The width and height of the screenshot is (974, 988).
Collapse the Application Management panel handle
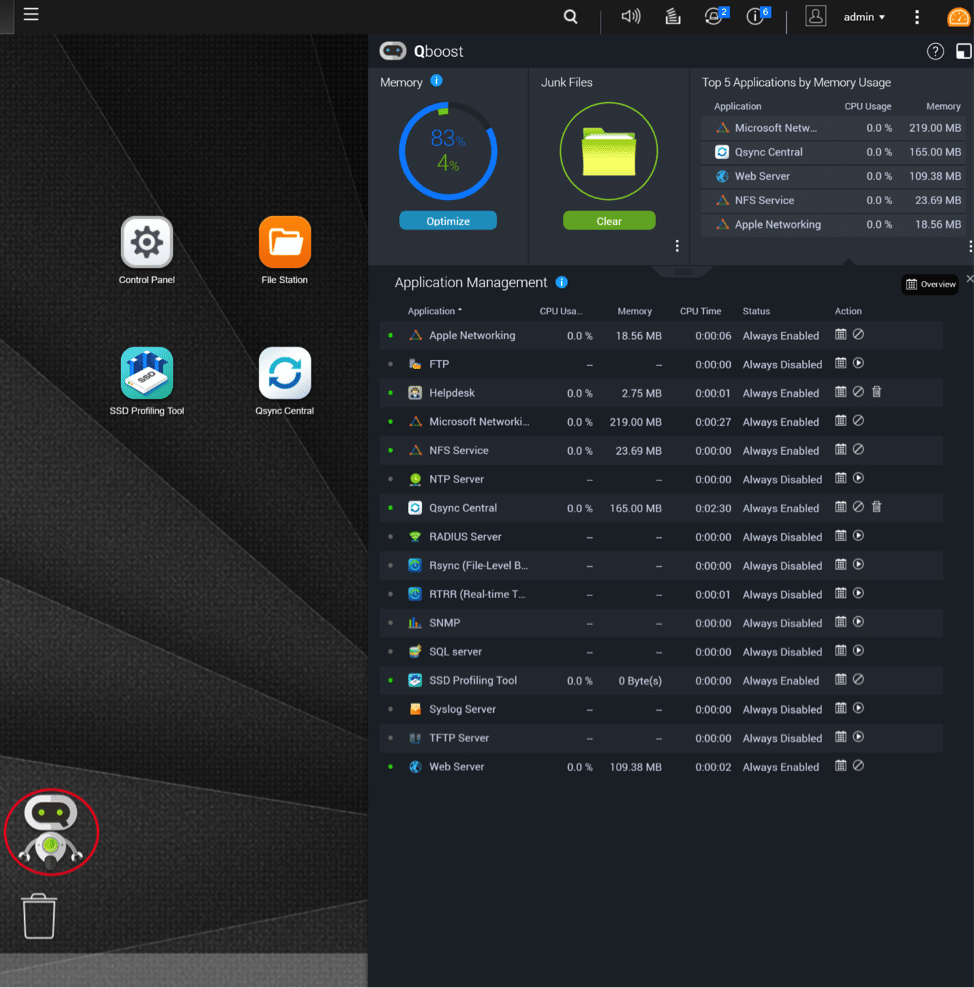683,272
